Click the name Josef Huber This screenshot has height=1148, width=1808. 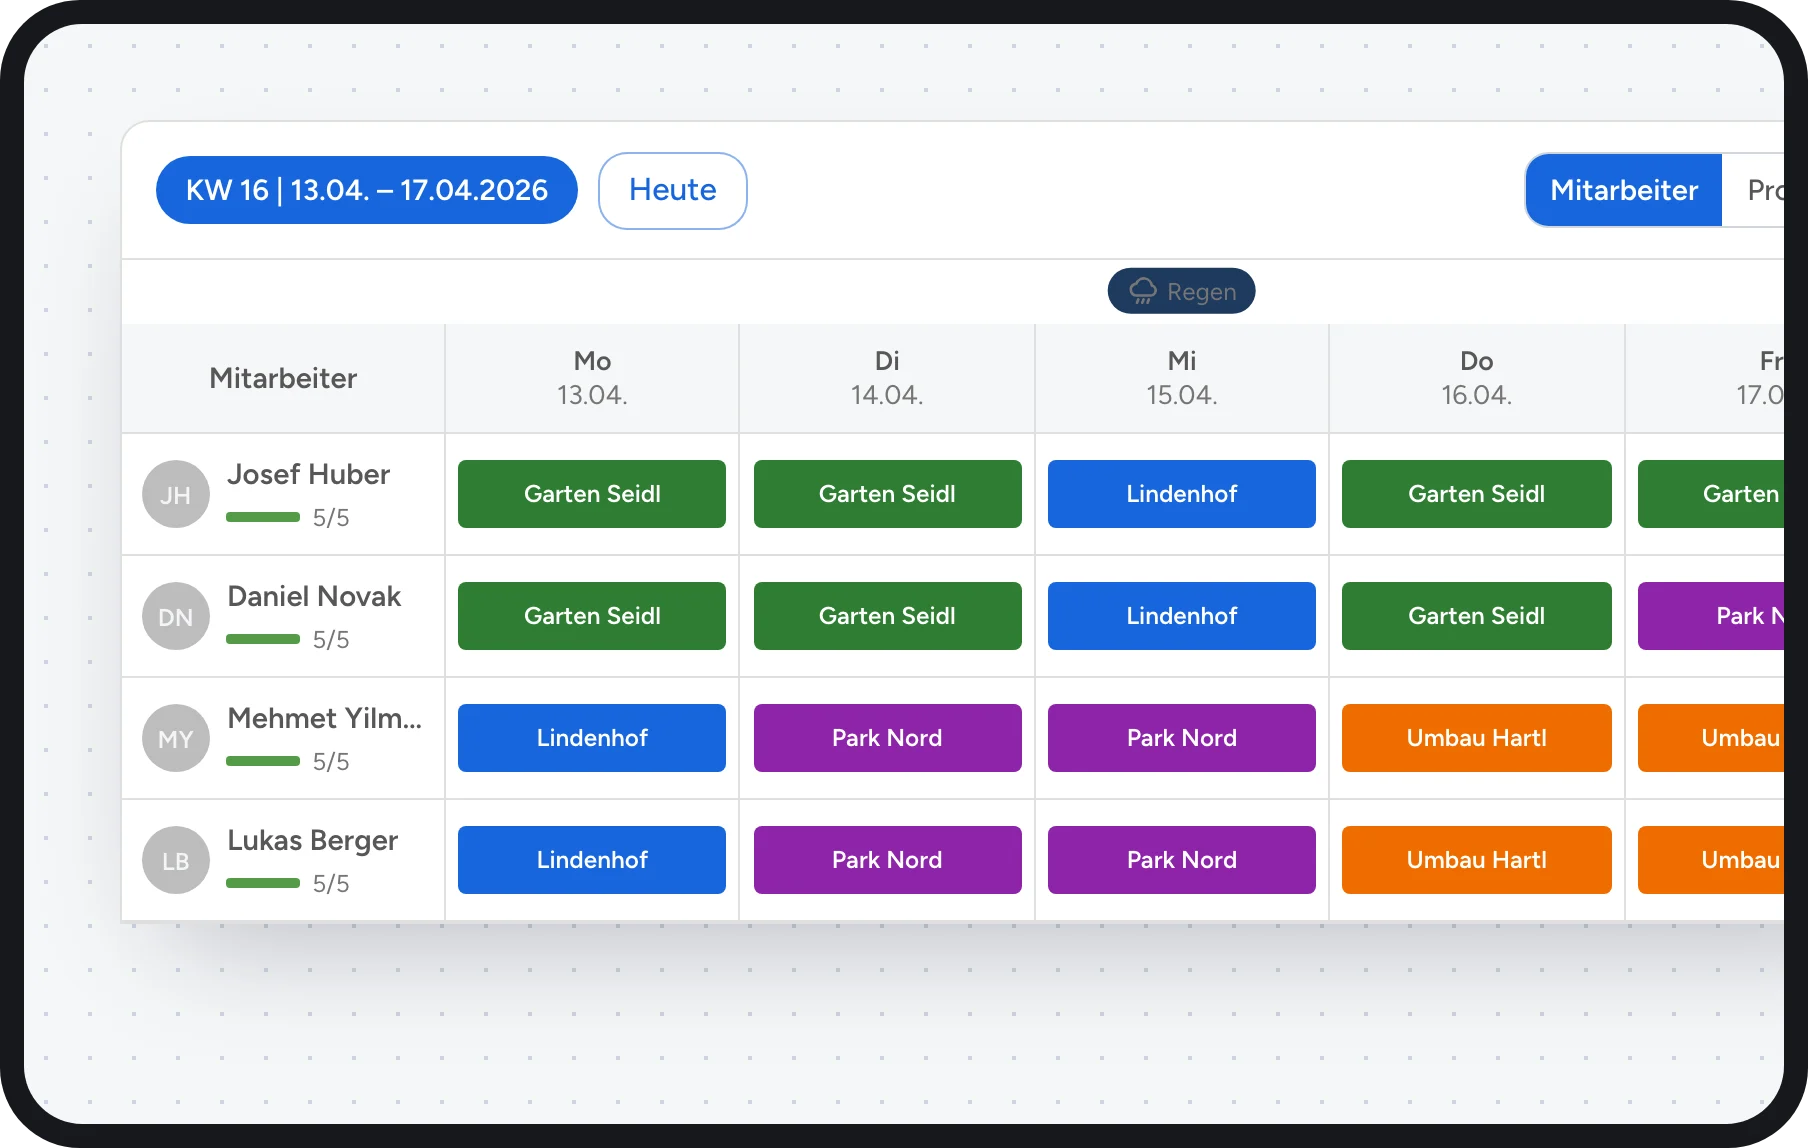(x=308, y=474)
